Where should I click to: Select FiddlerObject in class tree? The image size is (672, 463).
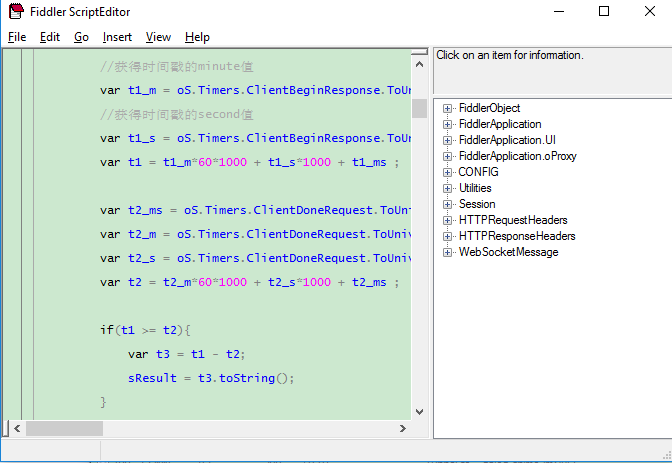tap(489, 108)
